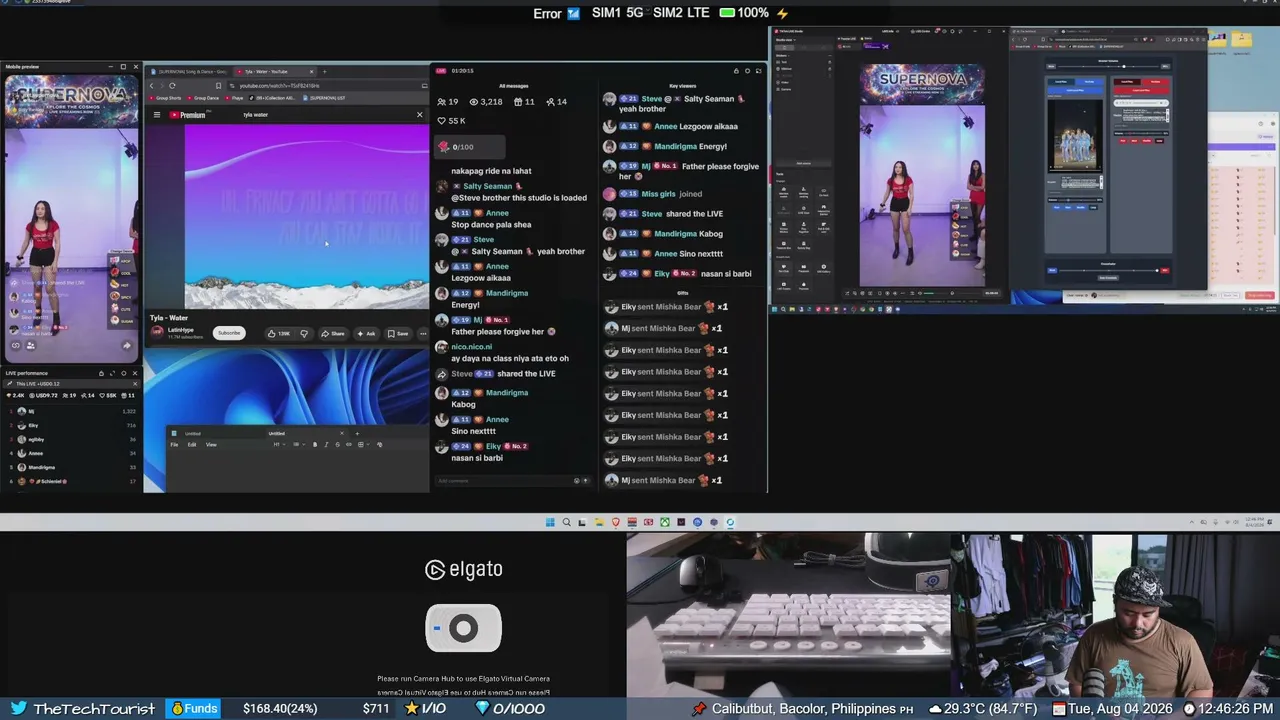Play the Tyla - Water video player
This screenshot has height=720, width=1280.
(306, 217)
